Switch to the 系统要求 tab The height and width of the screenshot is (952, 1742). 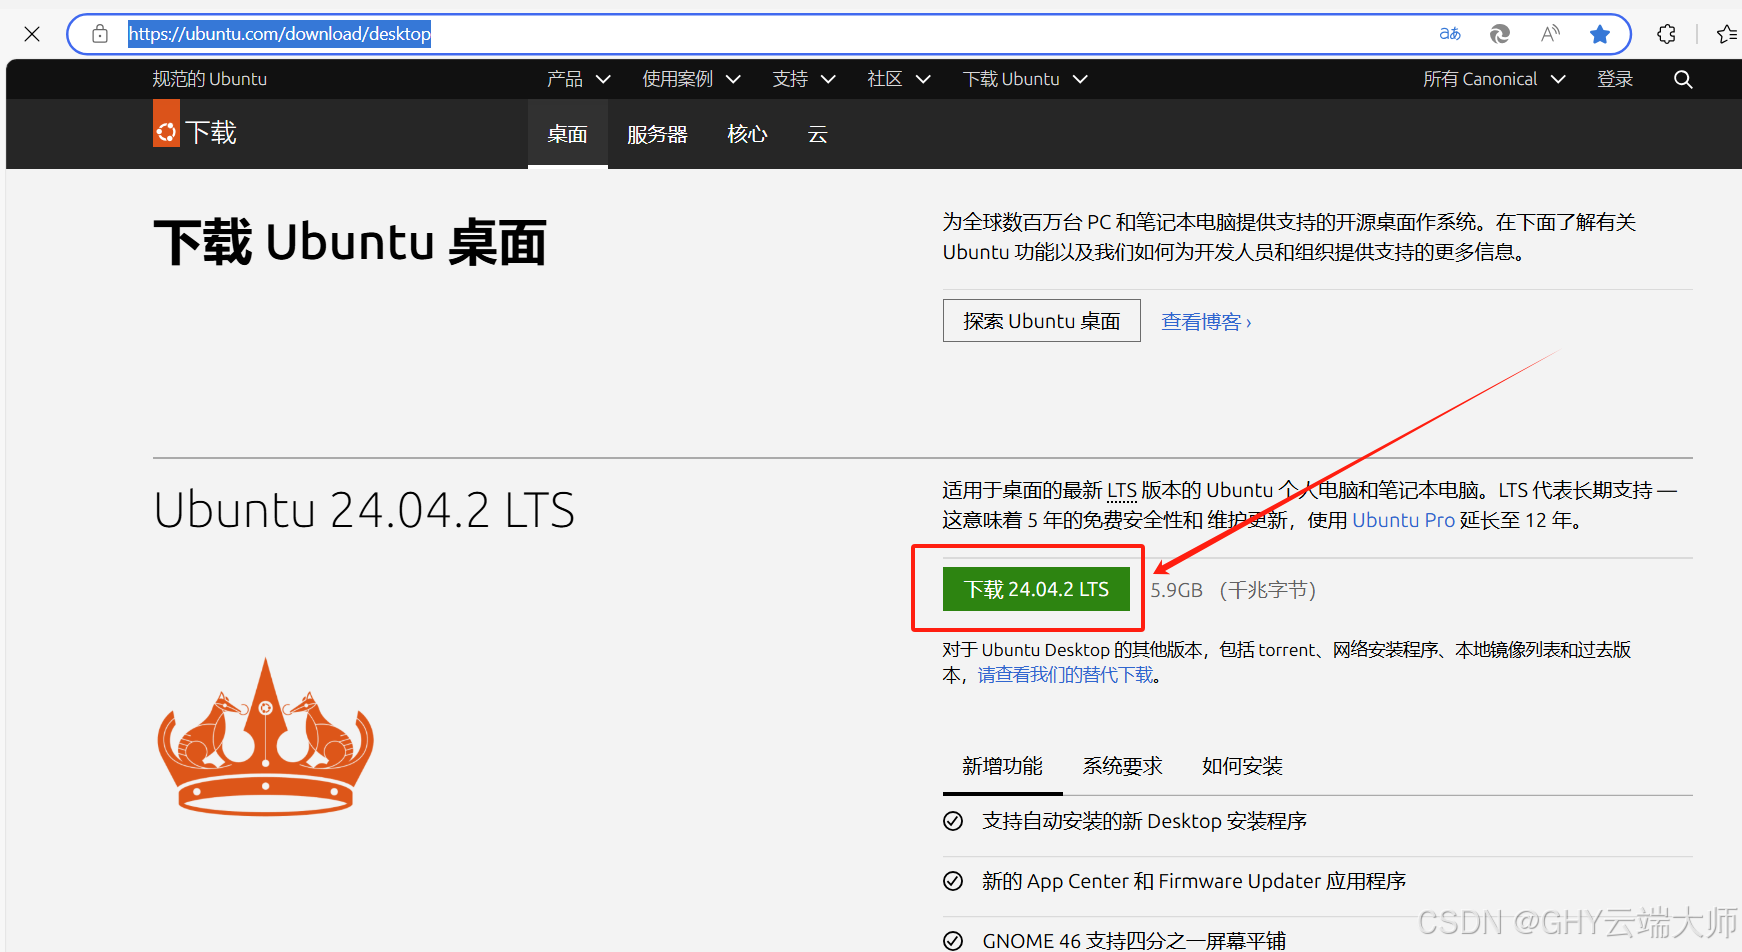pyautogui.click(x=1122, y=766)
